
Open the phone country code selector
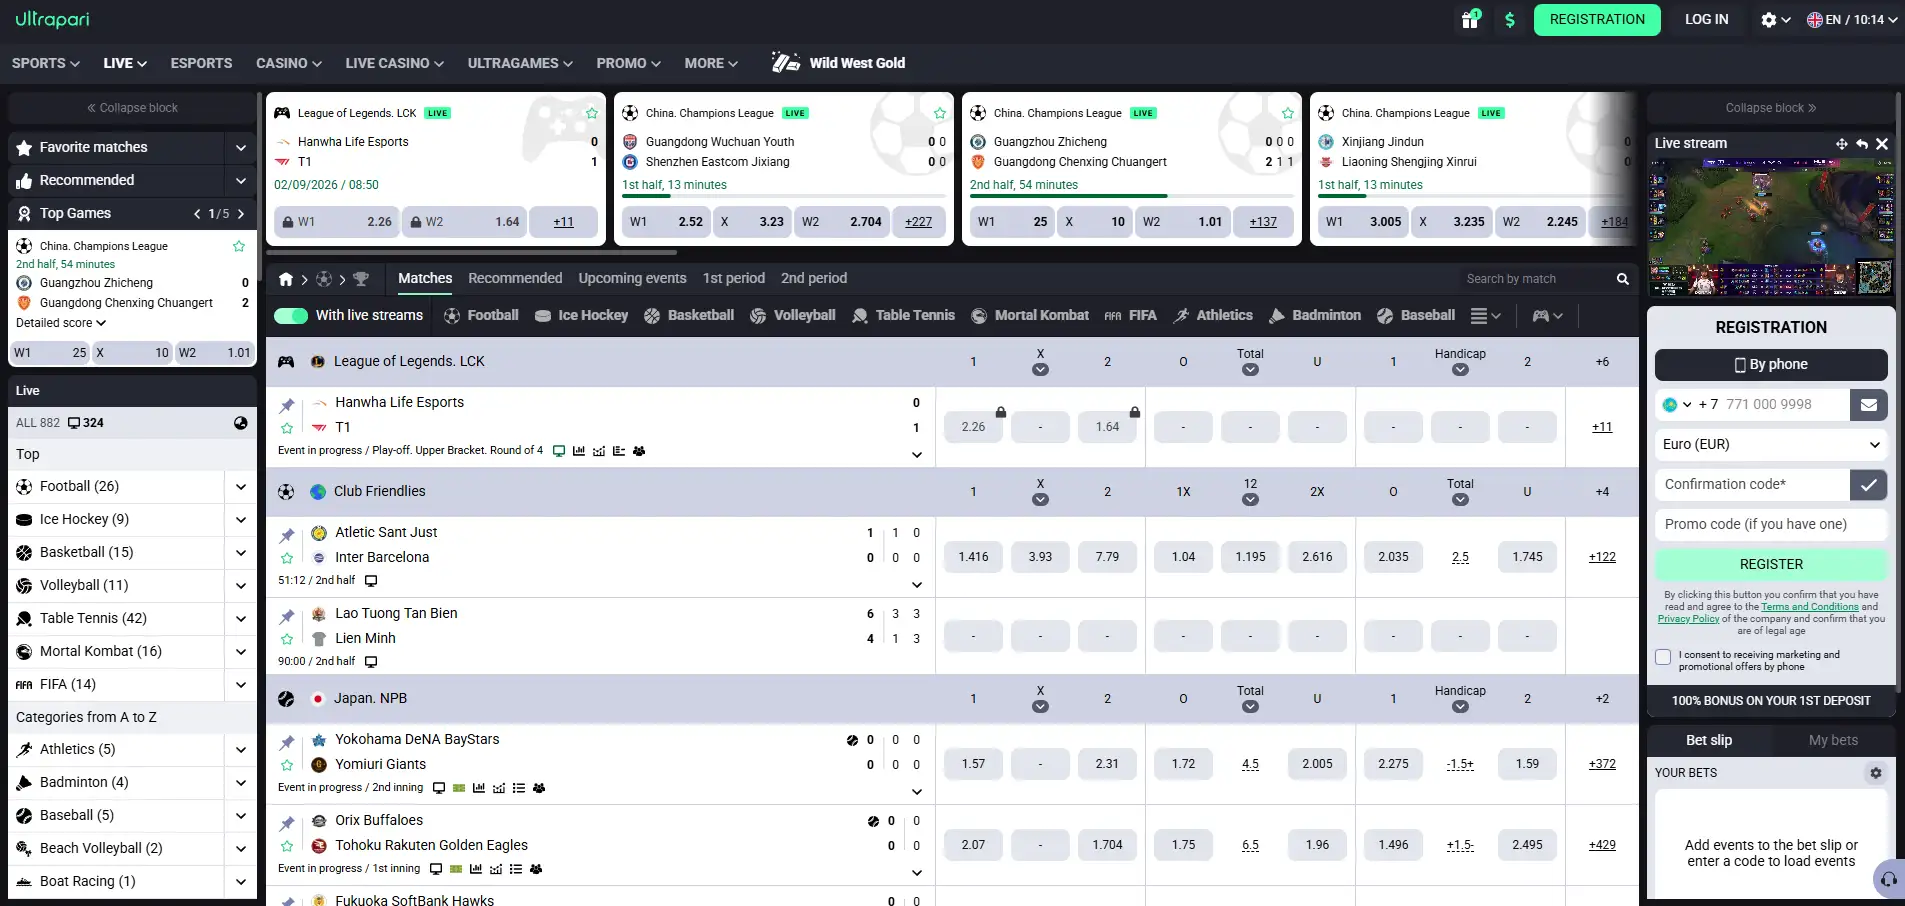click(x=1675, y=405)
